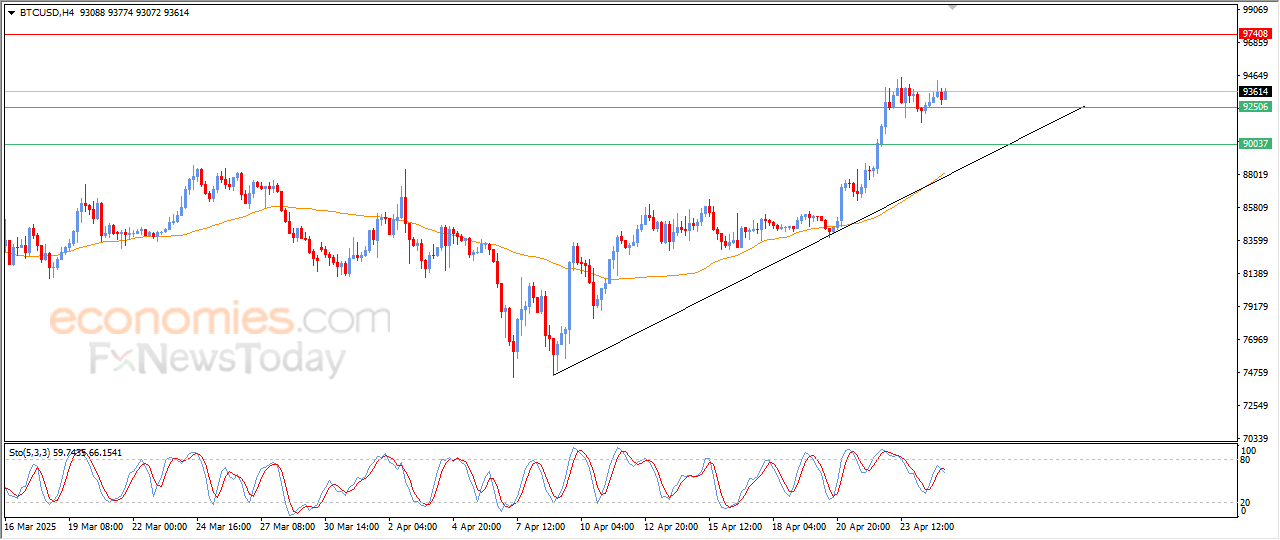
Task: Click the OHLC values 93088 93774 93072 93614
Action: (x=135, y=13)
